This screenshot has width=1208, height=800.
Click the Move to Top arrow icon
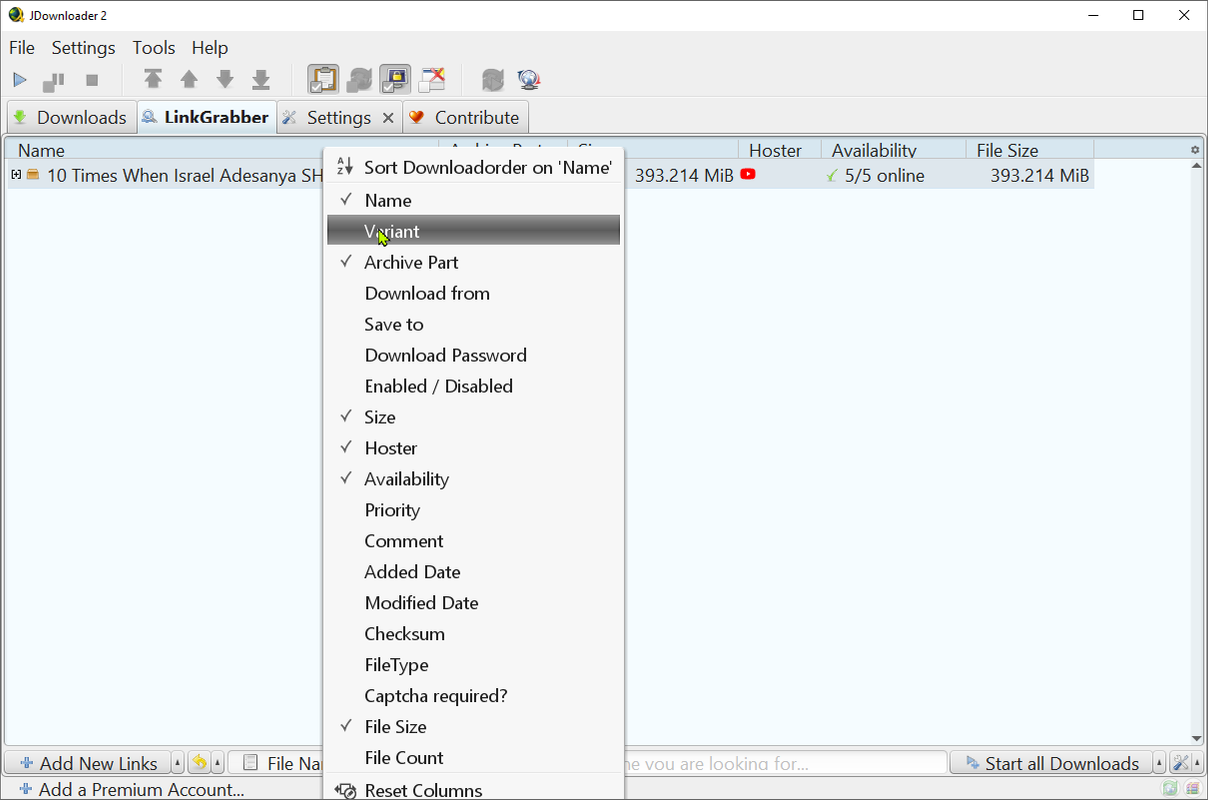152,79
